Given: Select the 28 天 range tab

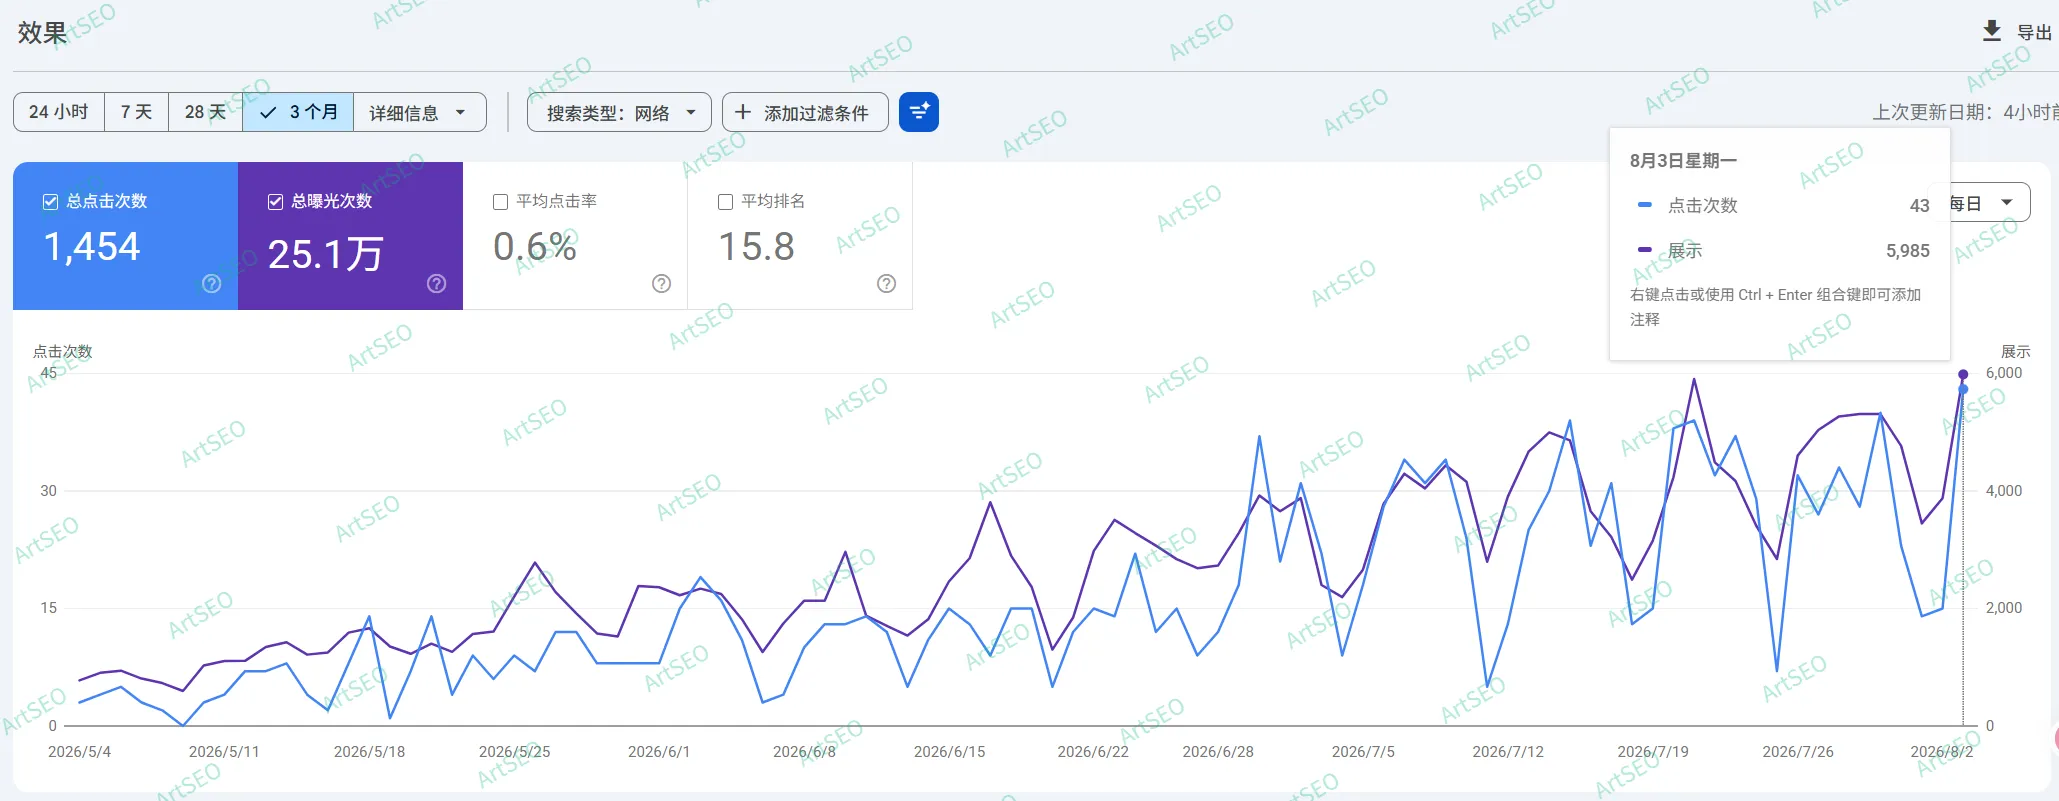Looking at the screenshot, I should 205,112.
